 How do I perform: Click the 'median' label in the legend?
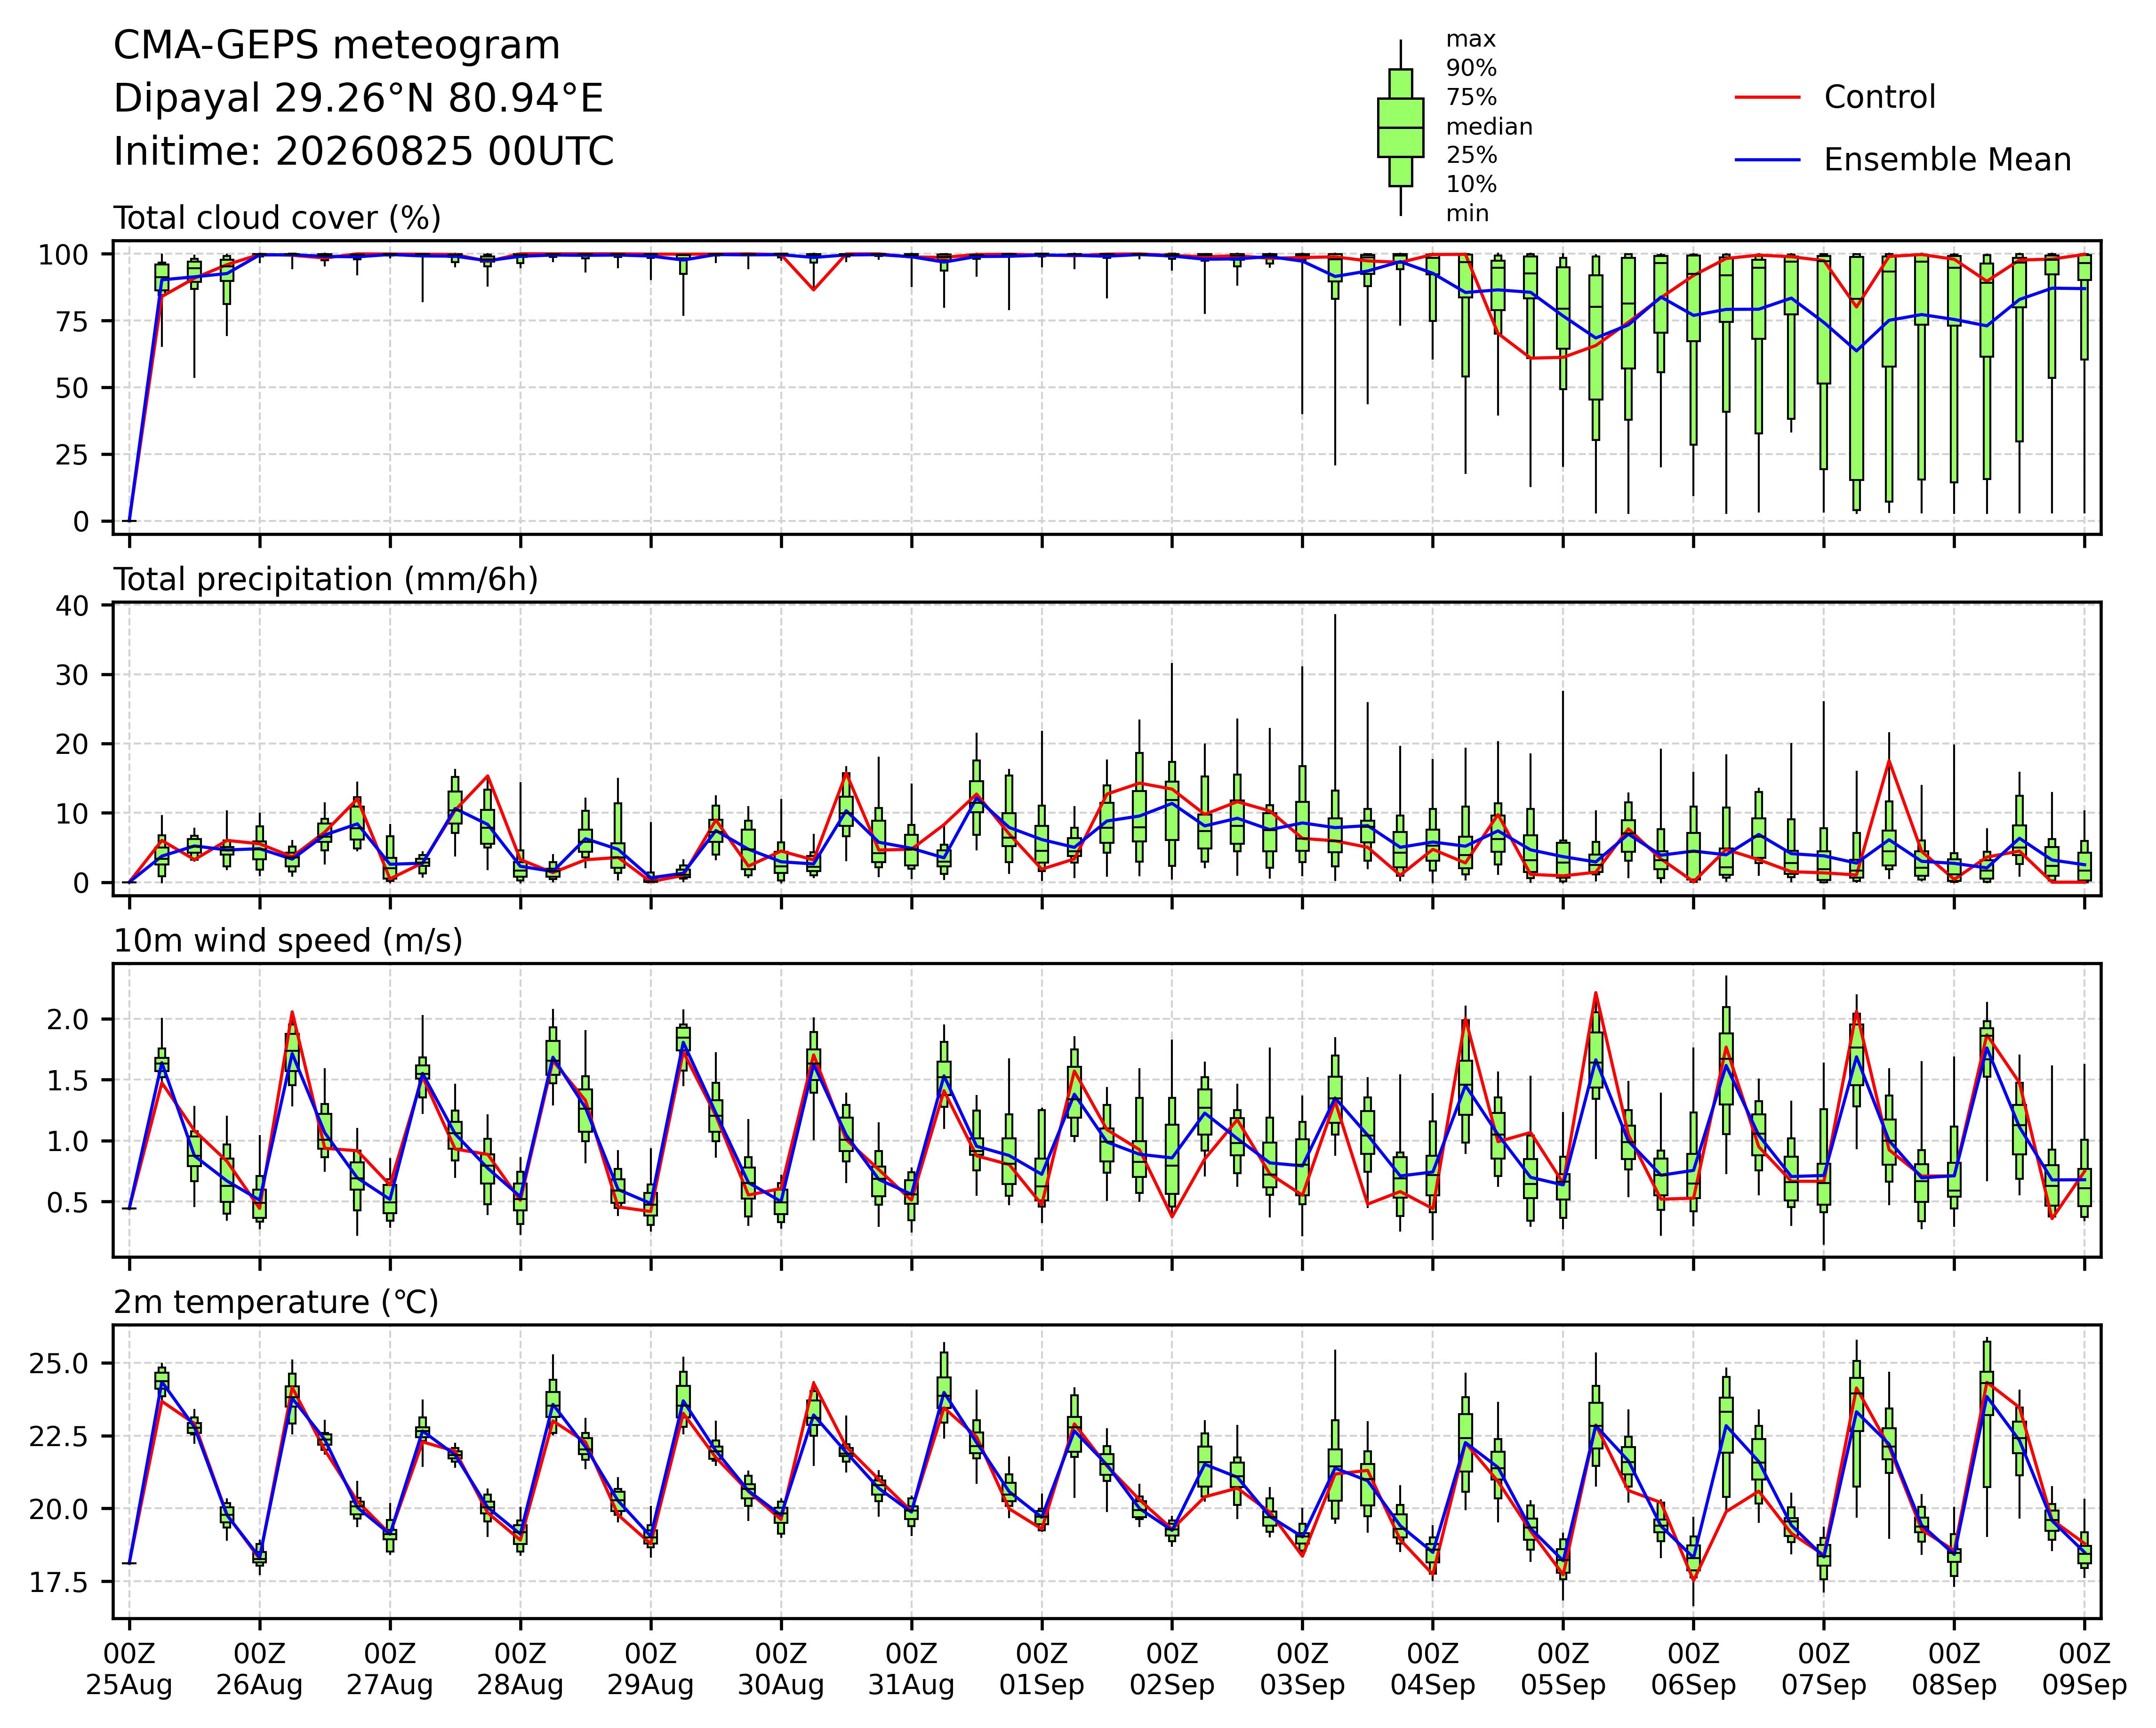click(x=1489, y=127)
